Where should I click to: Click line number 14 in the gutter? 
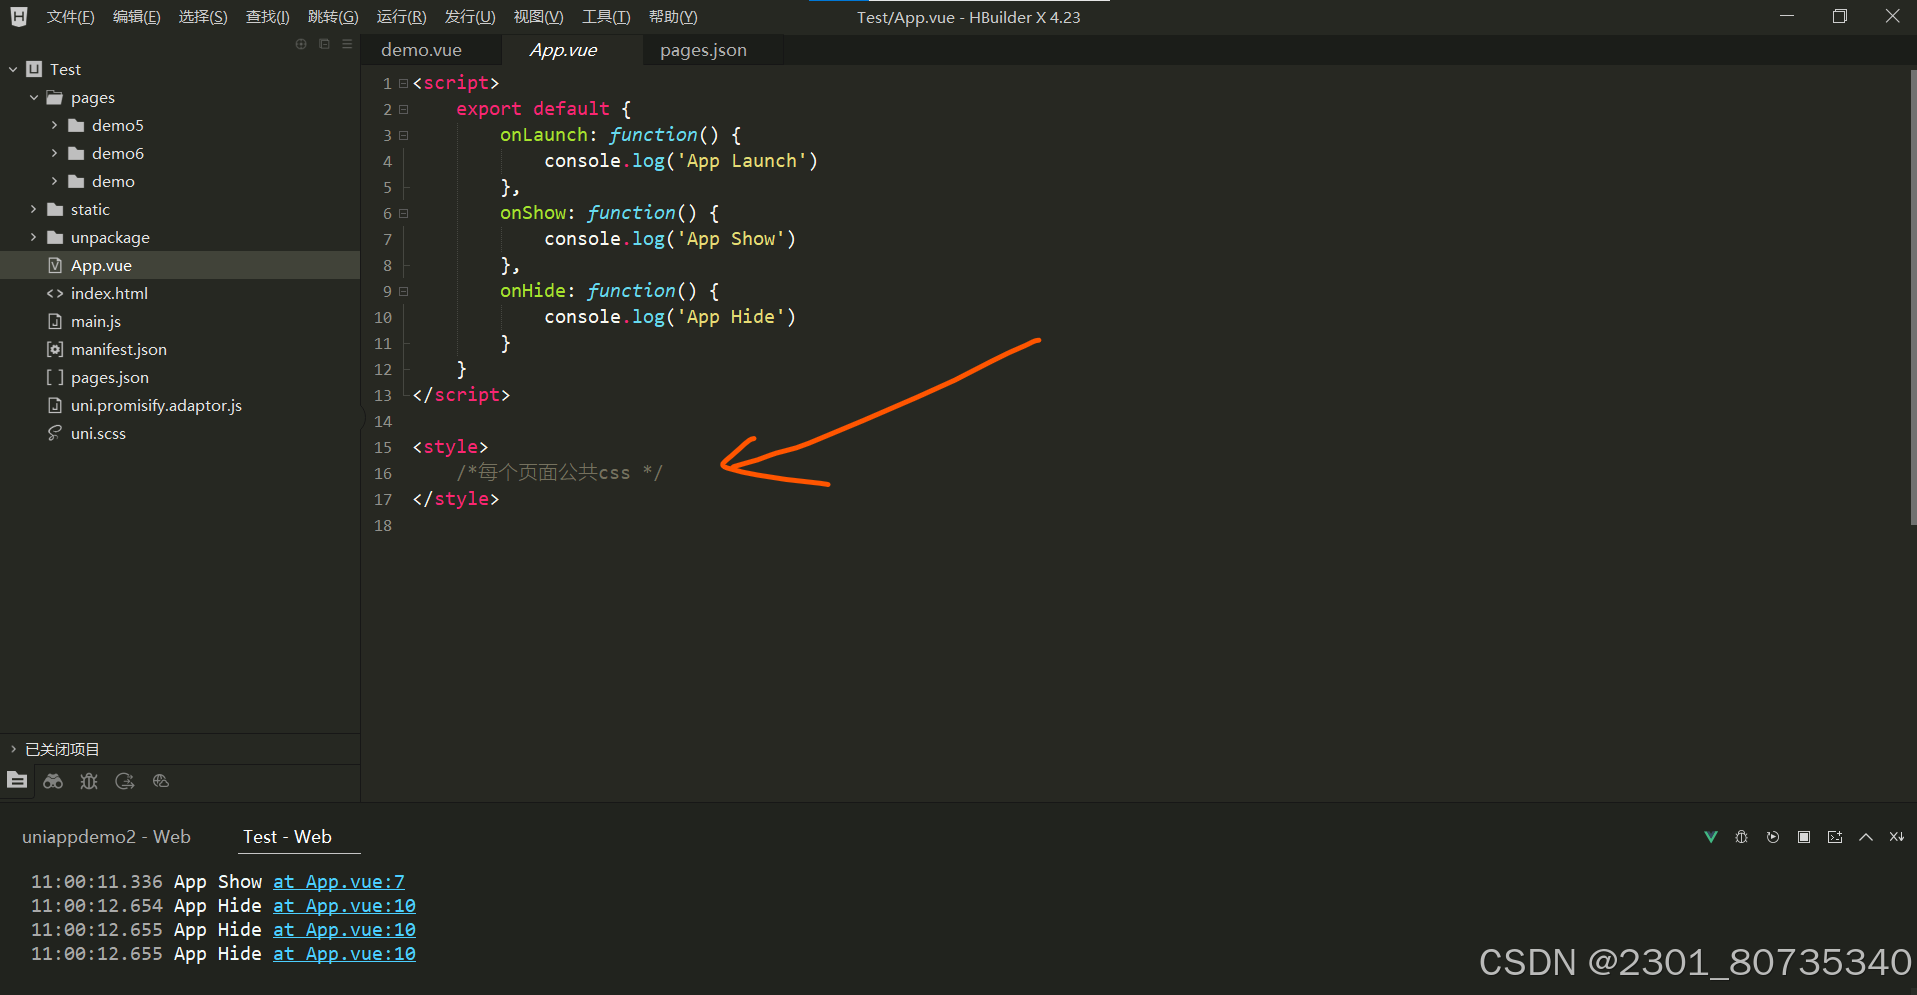click(383, 421)
